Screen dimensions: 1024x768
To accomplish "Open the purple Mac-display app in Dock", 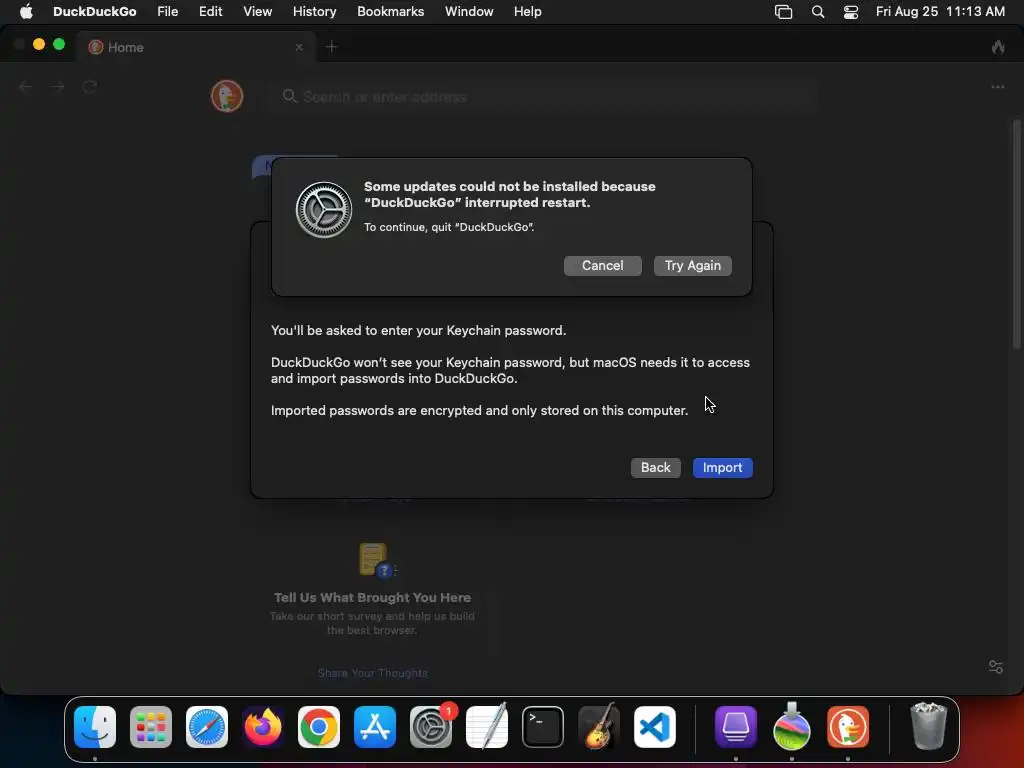I will click(x=736, y=727).
